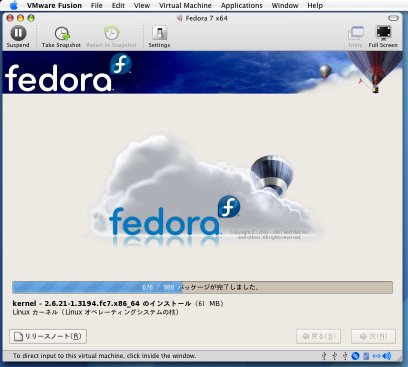Click the toolbar hide pill button
Viewport: 408px width, 367px height.
(393, 18)
